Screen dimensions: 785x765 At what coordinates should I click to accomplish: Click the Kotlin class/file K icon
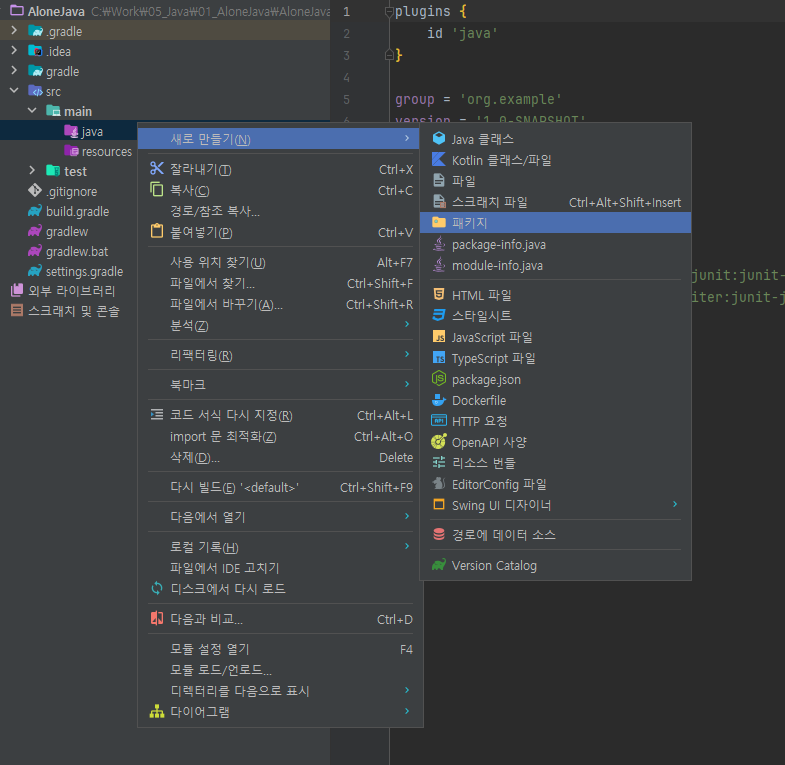pyautogui.click(x=439, y=160)
